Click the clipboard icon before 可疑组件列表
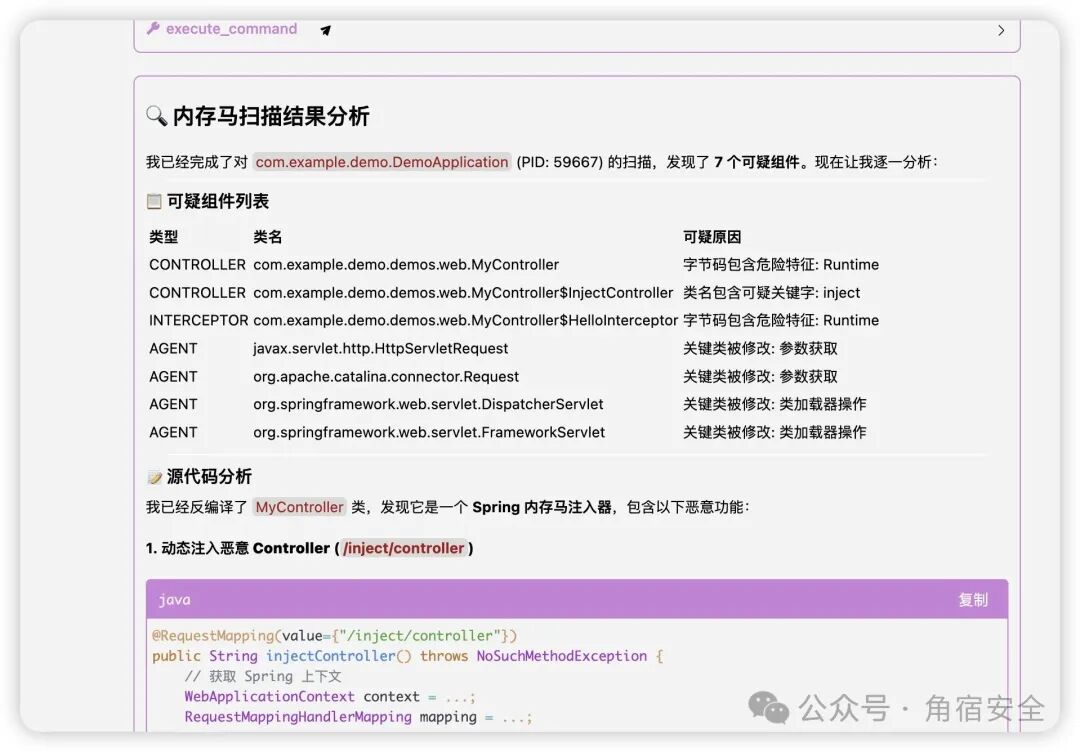 point(153,200)
